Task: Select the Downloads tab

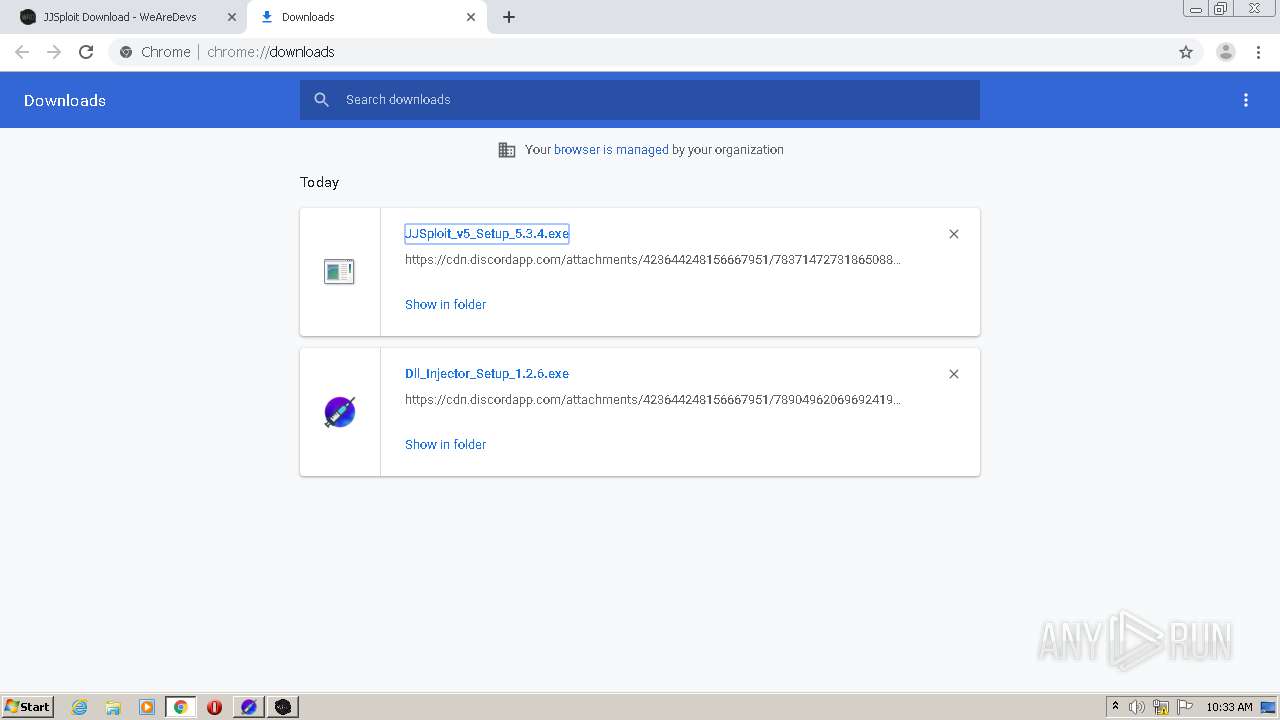Action: coord(366,17)
